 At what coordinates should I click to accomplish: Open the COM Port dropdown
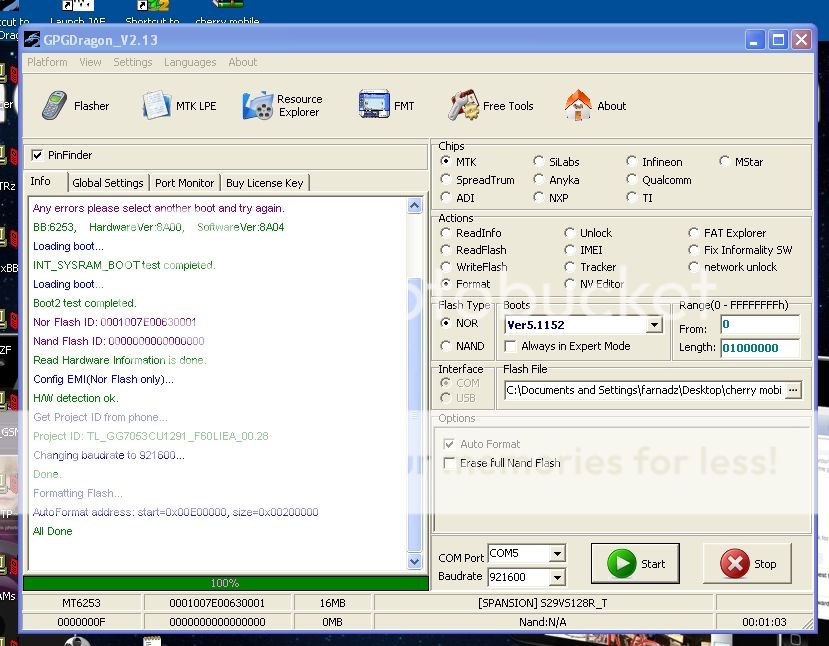[x=557, y=554]
